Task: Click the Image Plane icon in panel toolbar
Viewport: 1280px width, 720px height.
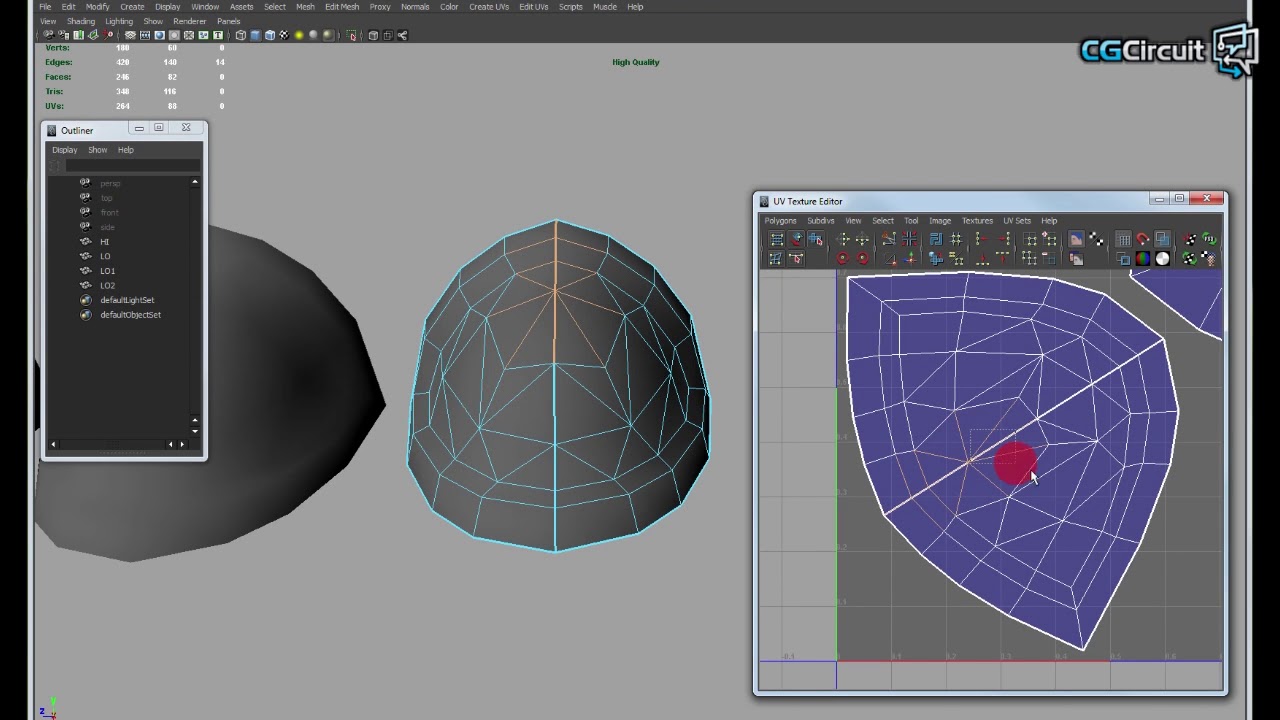Action: coord(93,35)
